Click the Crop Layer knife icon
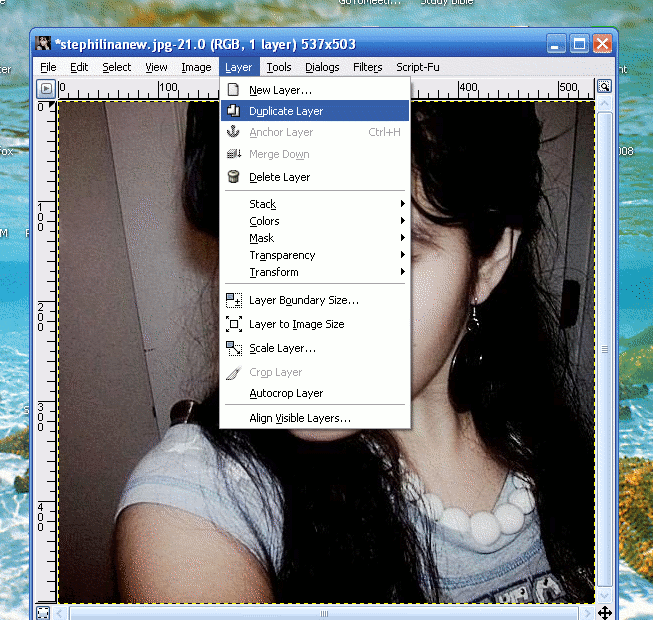Image resolution: width=653 pixels, height=620 pixels. click(234, 372)
